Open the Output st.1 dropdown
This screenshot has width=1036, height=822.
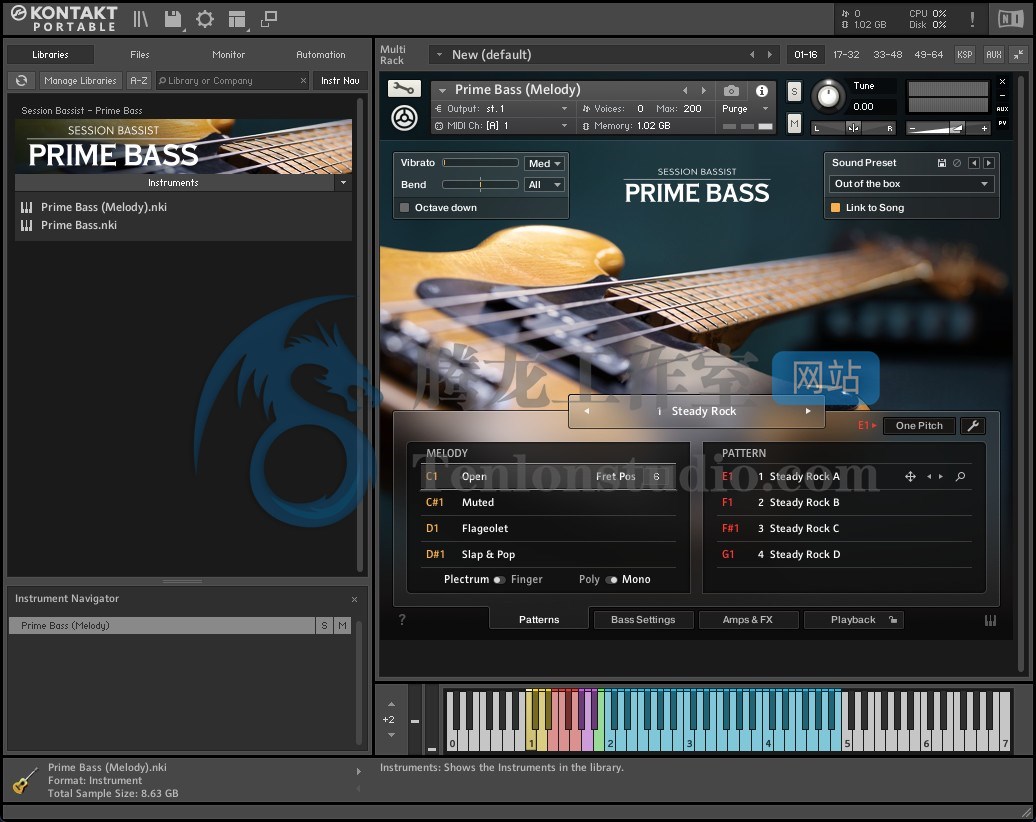502,108
